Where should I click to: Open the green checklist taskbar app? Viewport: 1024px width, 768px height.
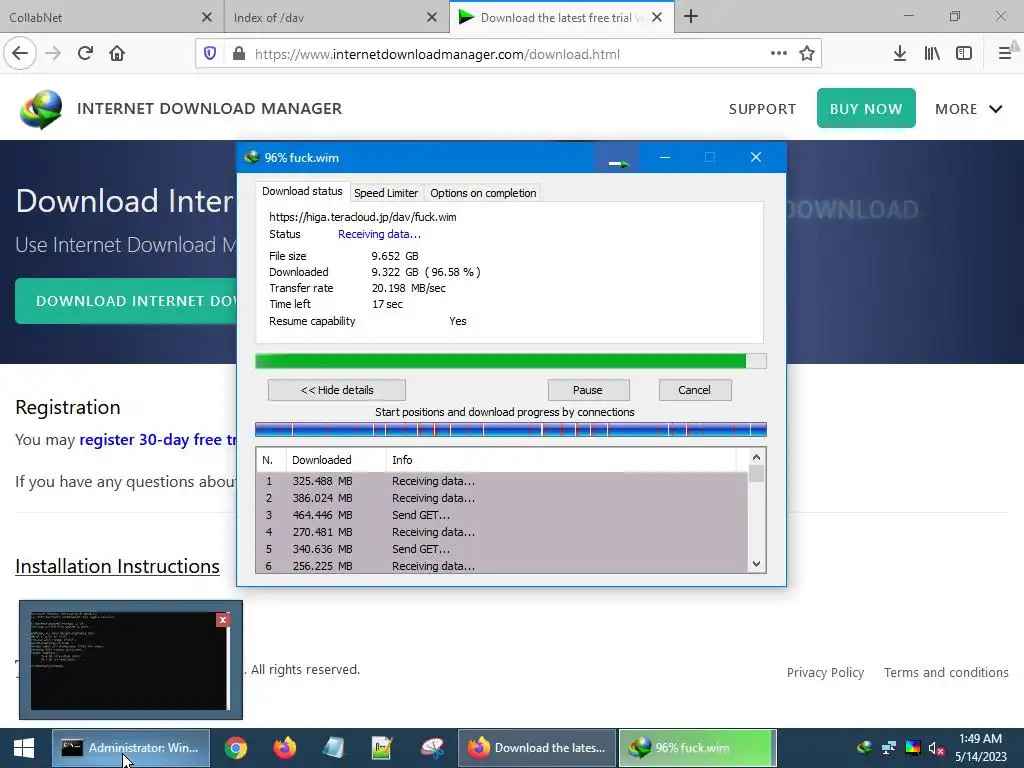(x=382, y=748)
